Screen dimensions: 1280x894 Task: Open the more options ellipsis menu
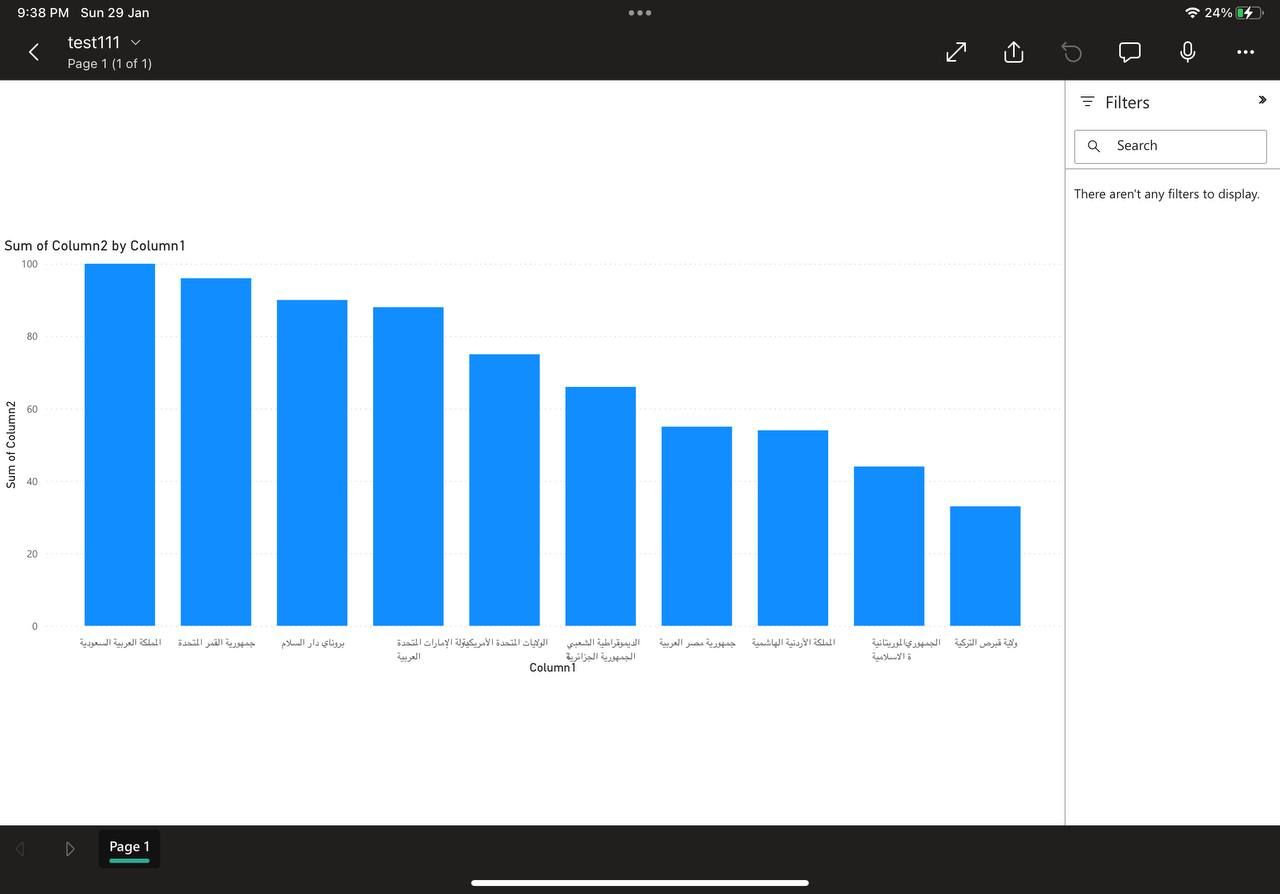[1245, 52]
